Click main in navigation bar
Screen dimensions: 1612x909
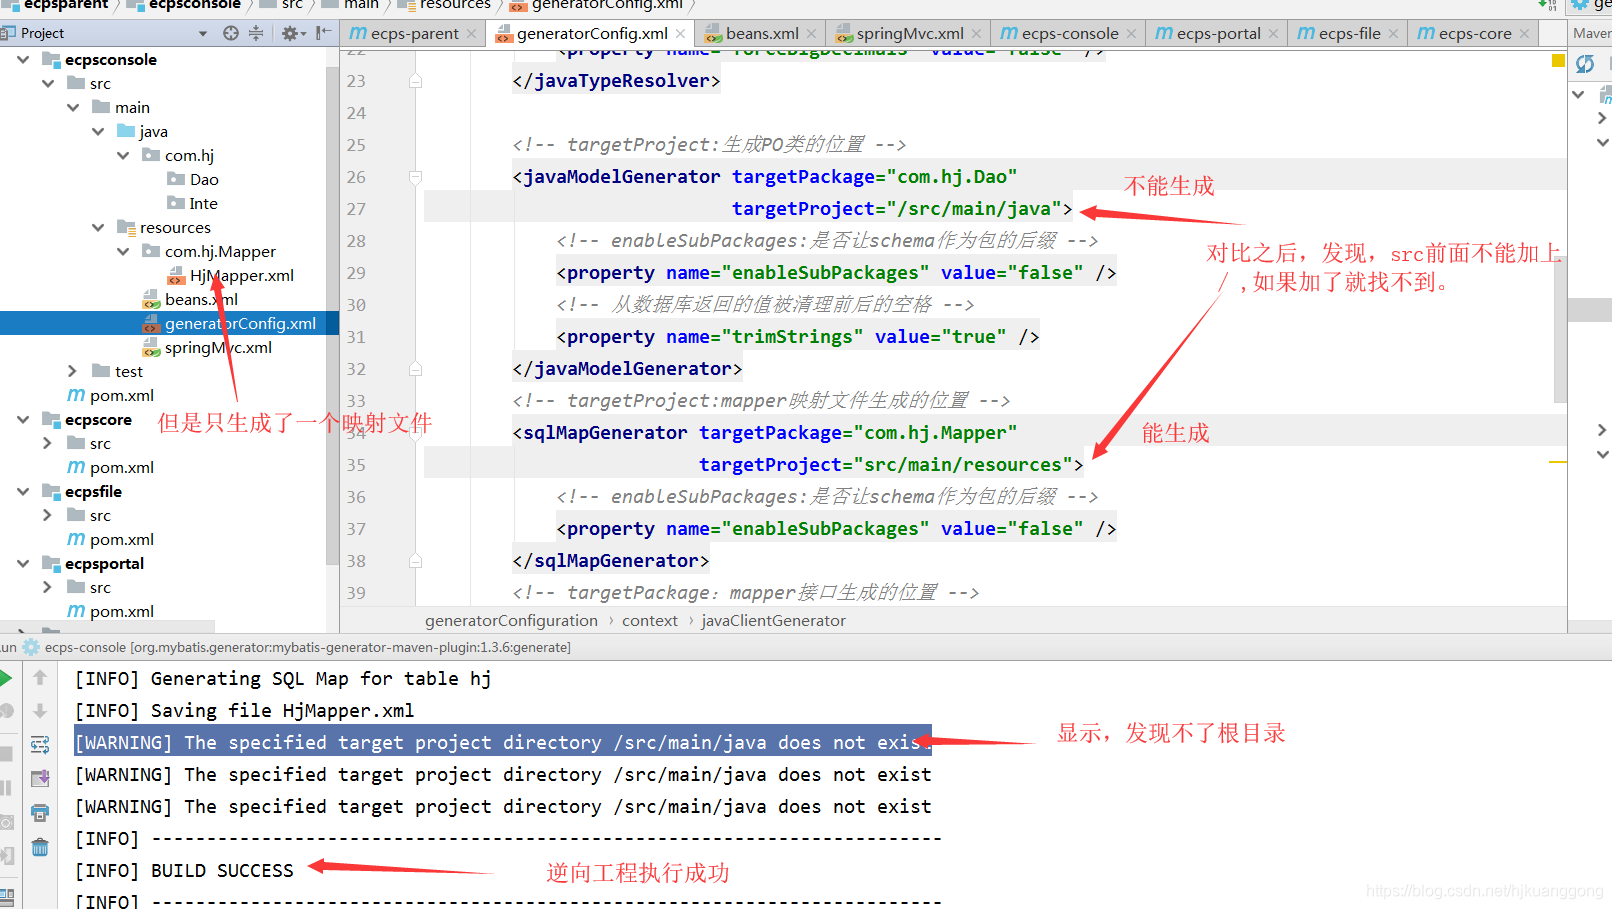point(361,5)
